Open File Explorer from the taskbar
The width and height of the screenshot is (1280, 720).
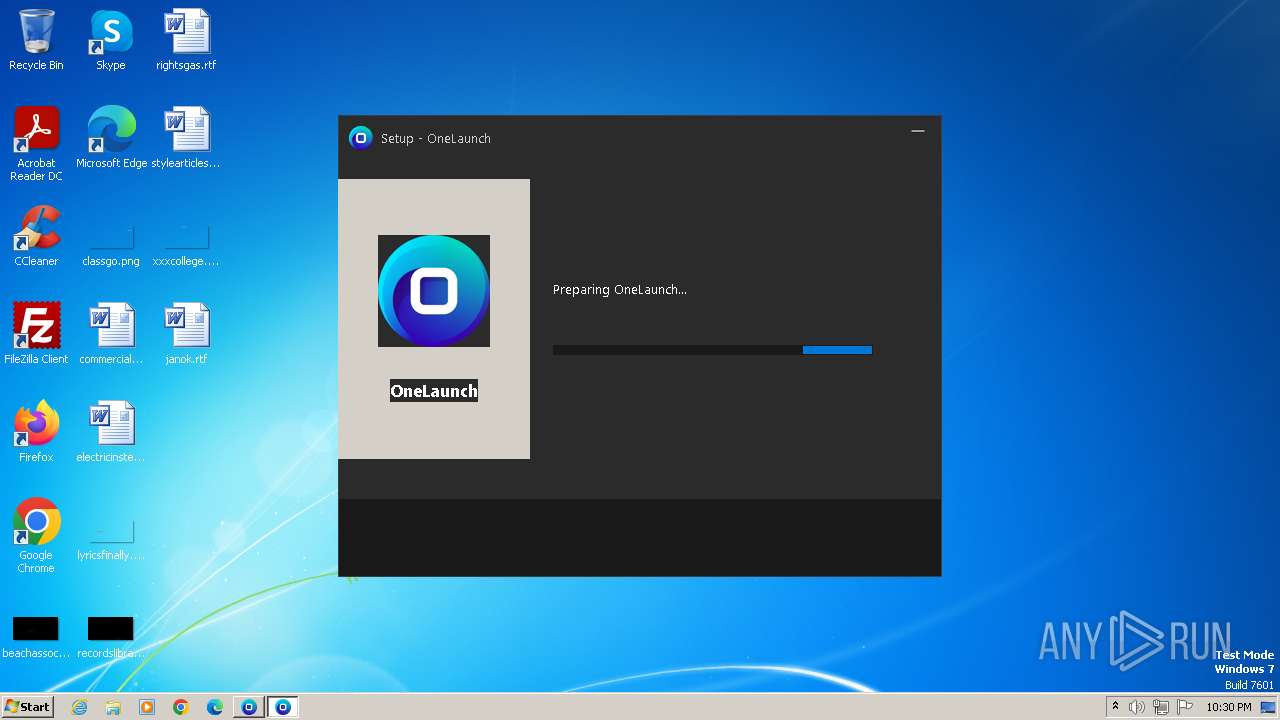point(113,707)
